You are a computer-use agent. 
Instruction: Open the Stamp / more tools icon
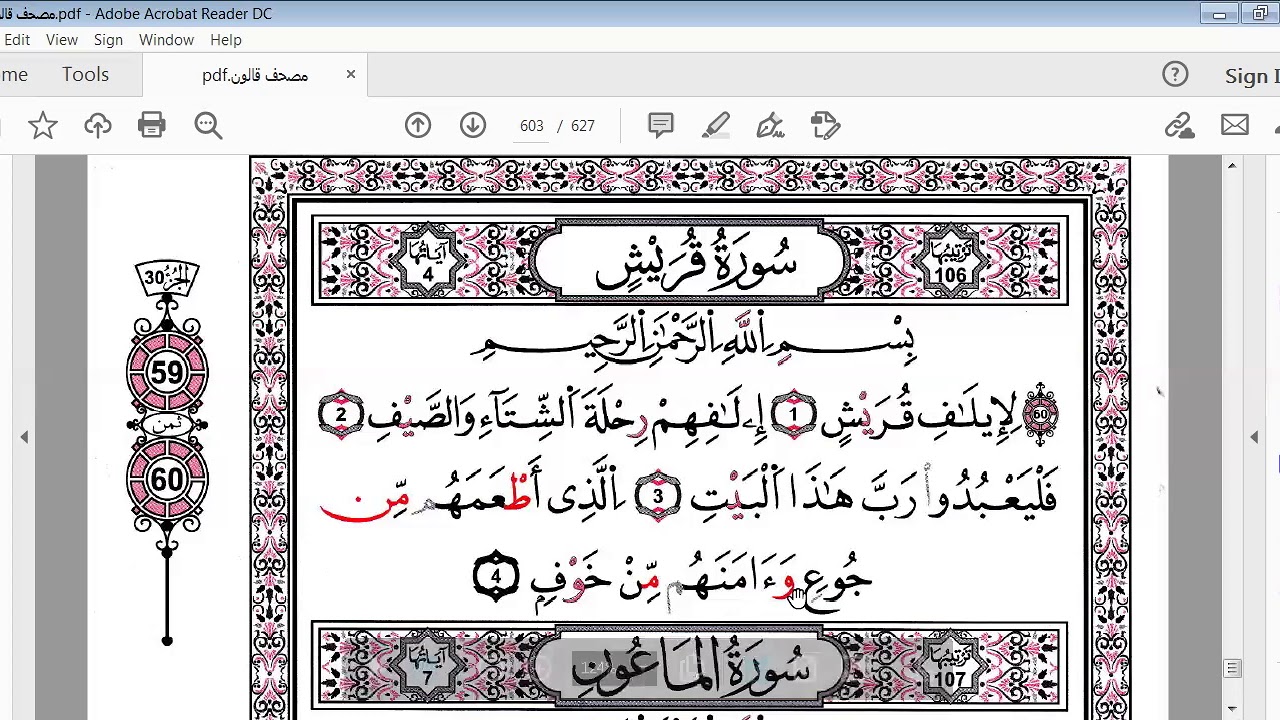pyautogui.click(x=825, y=126)
